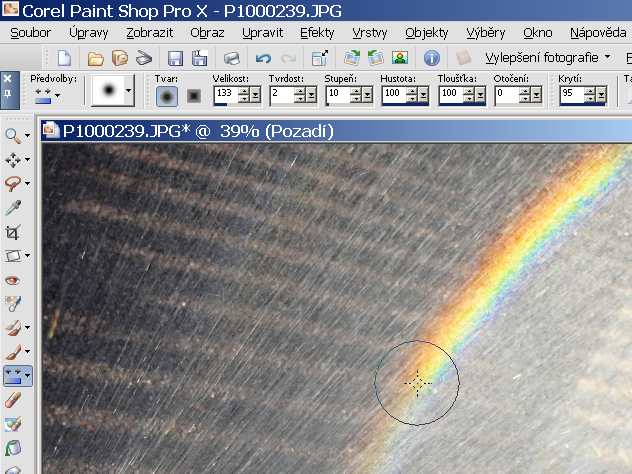Click the scanner import icon

[144, 58]
